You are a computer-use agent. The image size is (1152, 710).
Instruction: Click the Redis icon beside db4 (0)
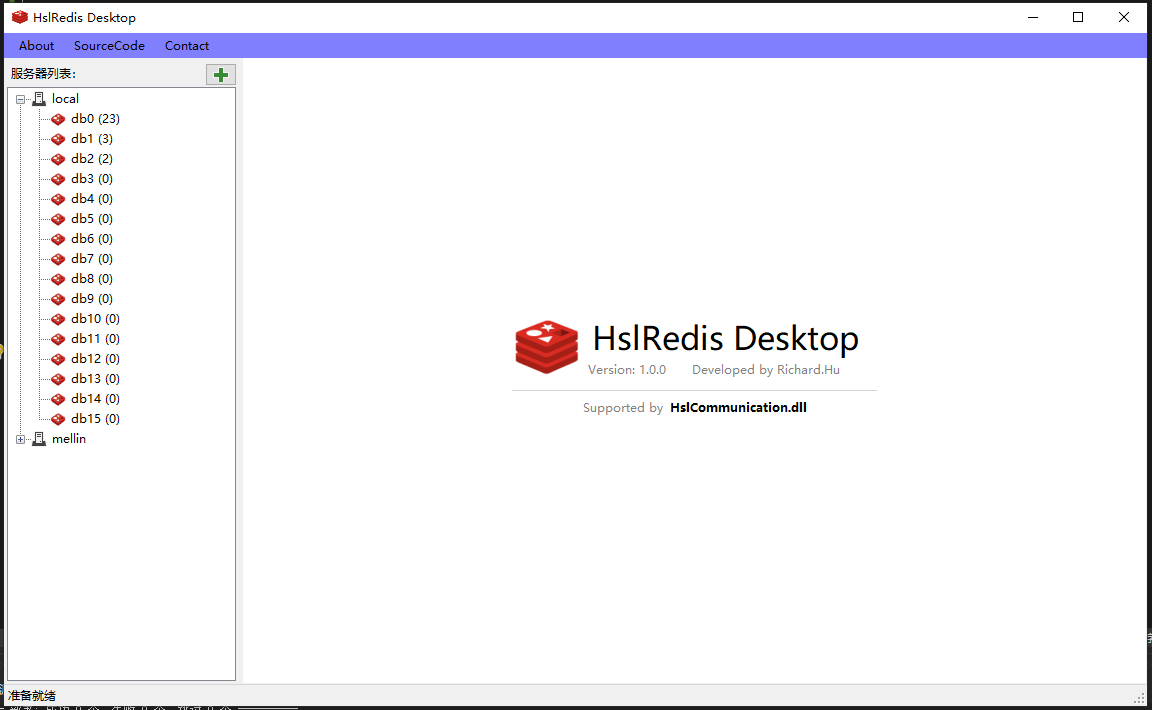pyautogui.click(x=58, y=199)
